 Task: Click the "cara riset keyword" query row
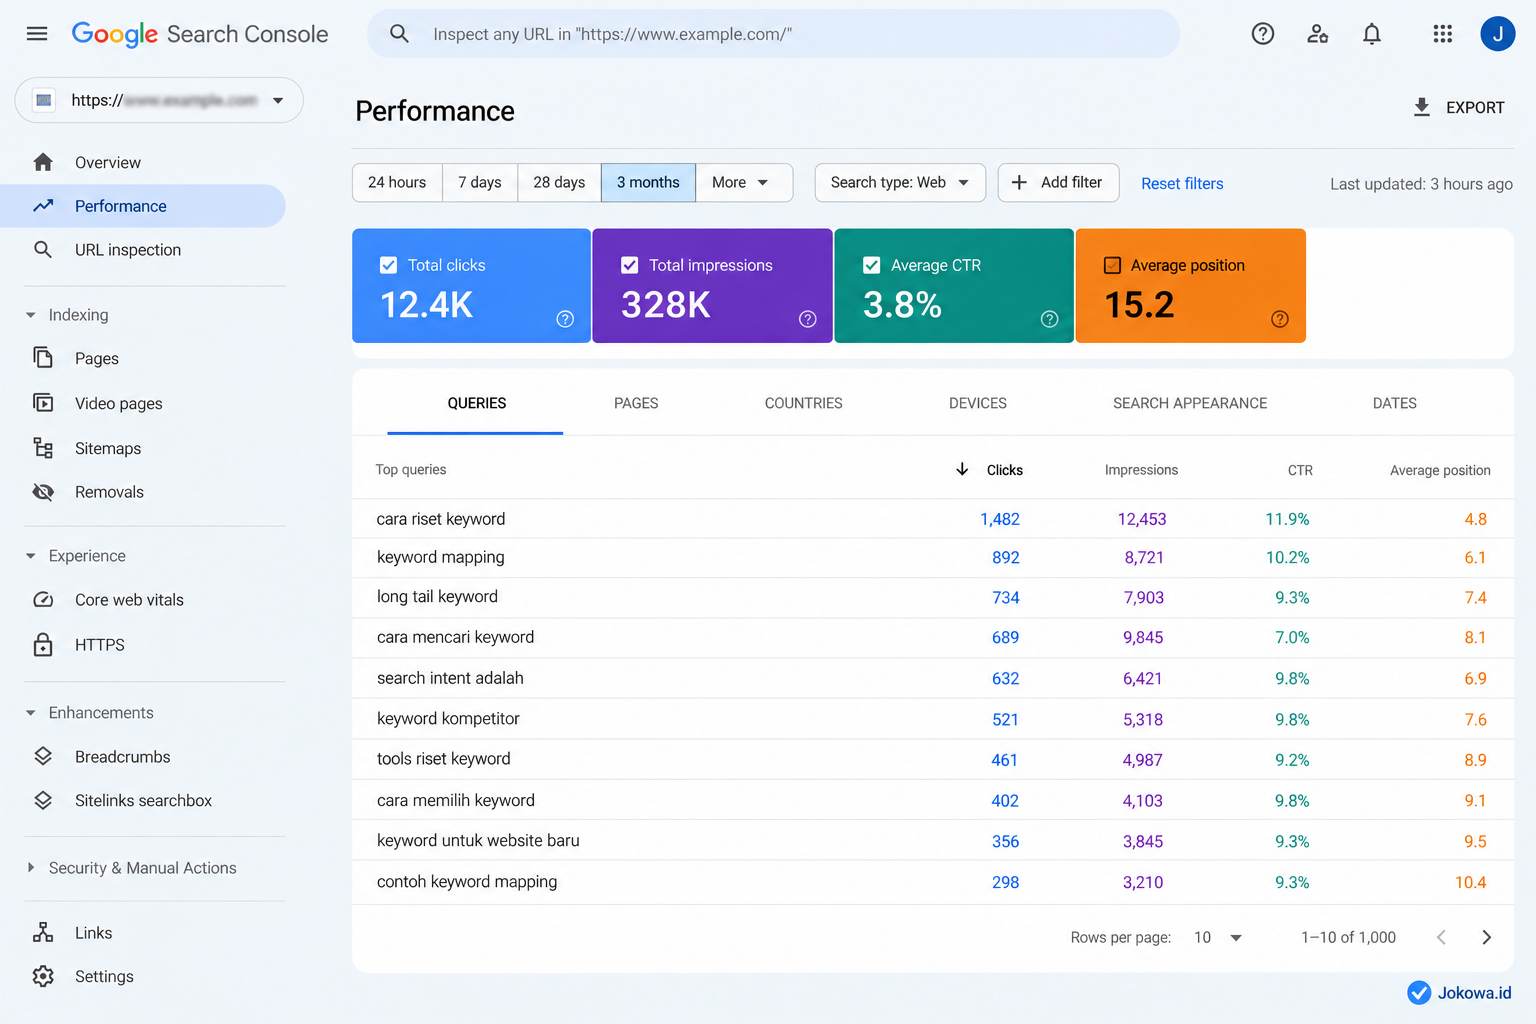click(932, 519)
